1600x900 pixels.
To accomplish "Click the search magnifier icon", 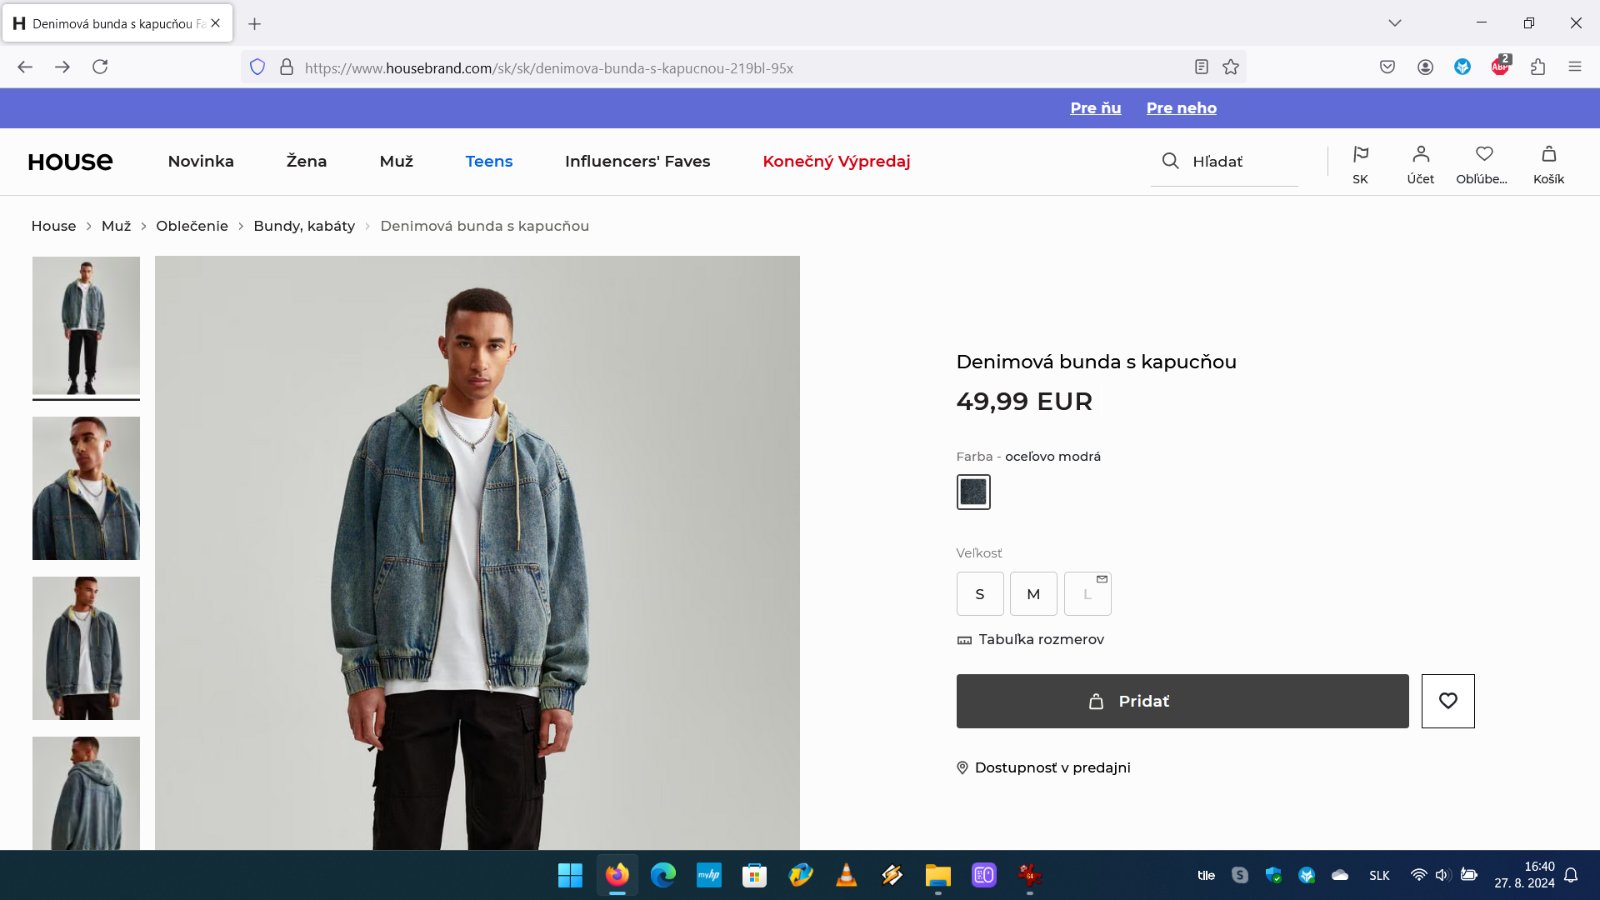I will tap(1170, 161).
